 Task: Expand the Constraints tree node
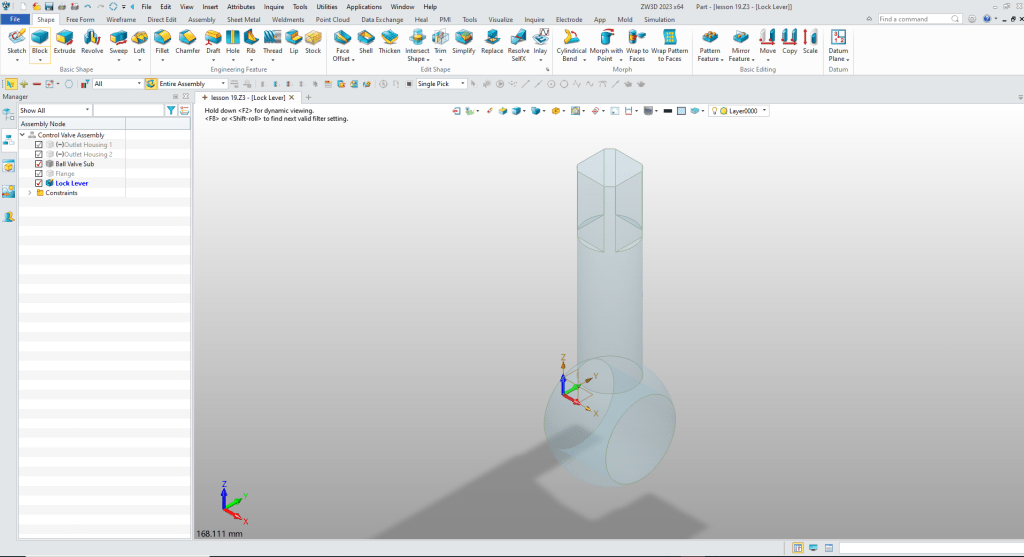(29, 193)
